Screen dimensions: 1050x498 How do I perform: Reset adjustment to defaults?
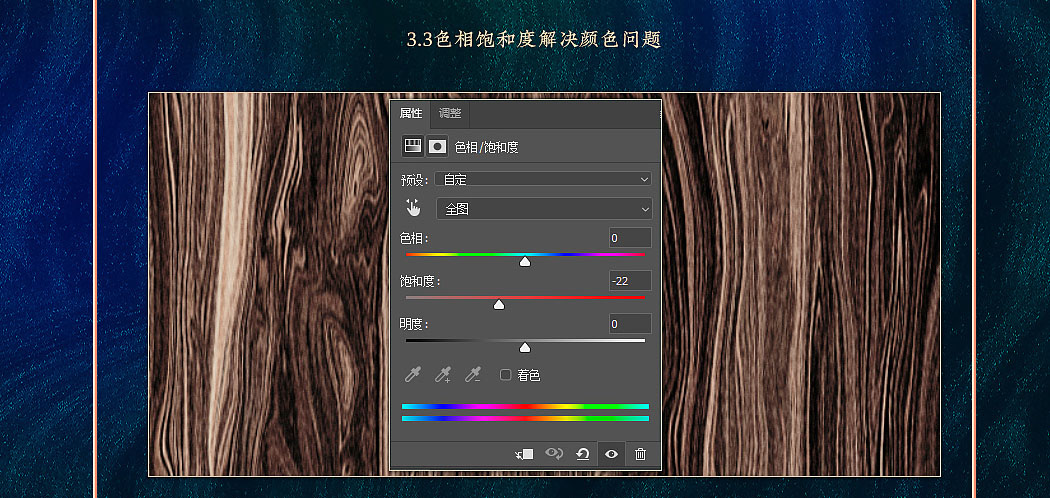point(583,454)
